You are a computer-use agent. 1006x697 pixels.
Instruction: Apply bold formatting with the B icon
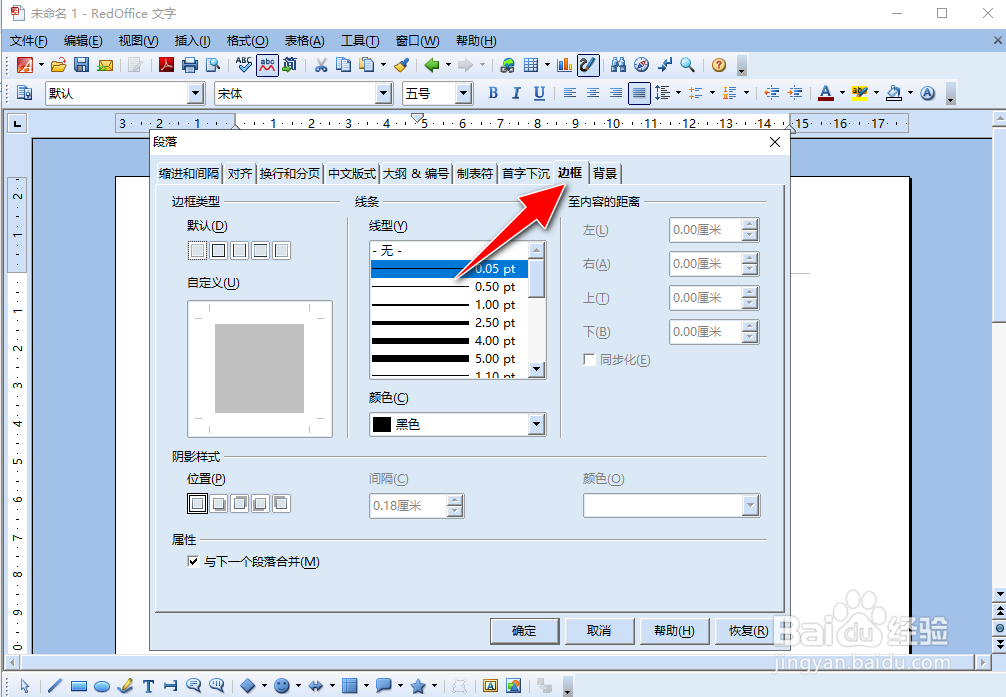pyautogui.click(x=493, y=93)
